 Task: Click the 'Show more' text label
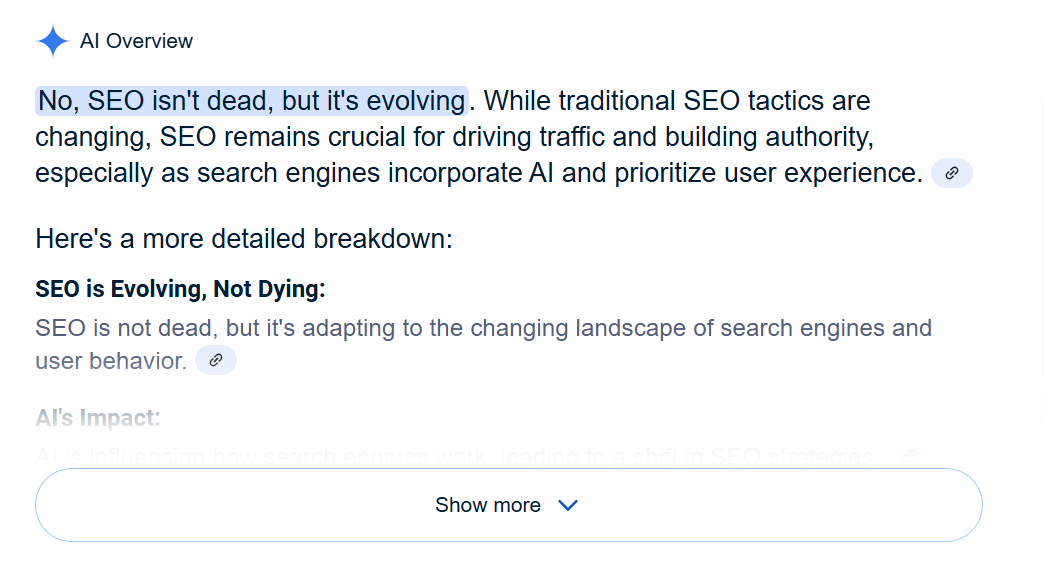click(488, 505)
